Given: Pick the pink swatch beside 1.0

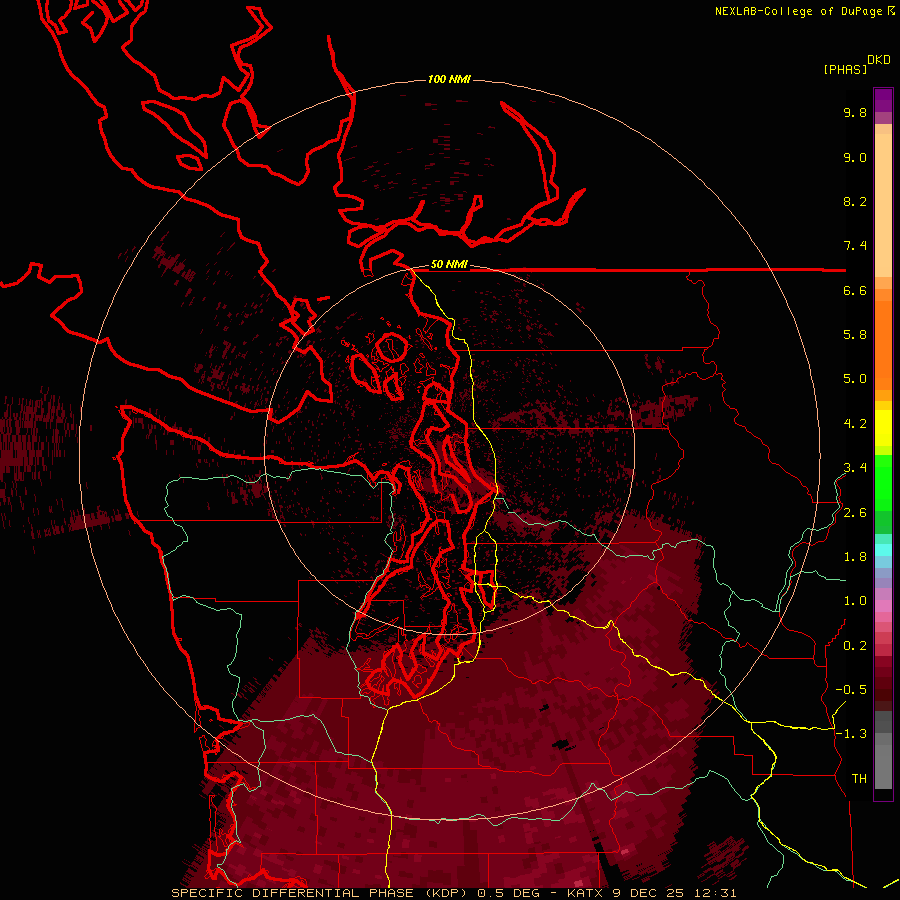Looking at the screenshot, I should tap(883, 605).
